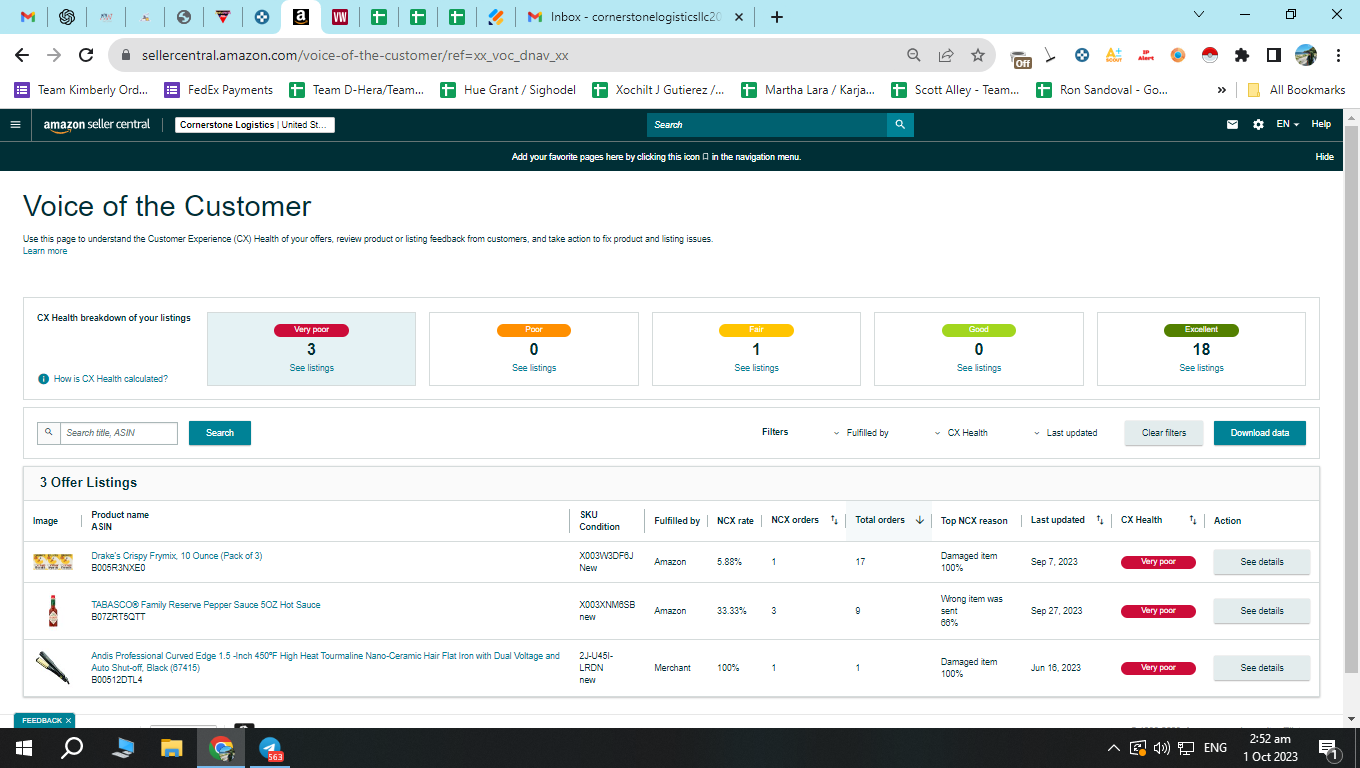The image size is (1360, 768).
Task: Click the Amazon Seller Central logo
Action: pos(97,125)
